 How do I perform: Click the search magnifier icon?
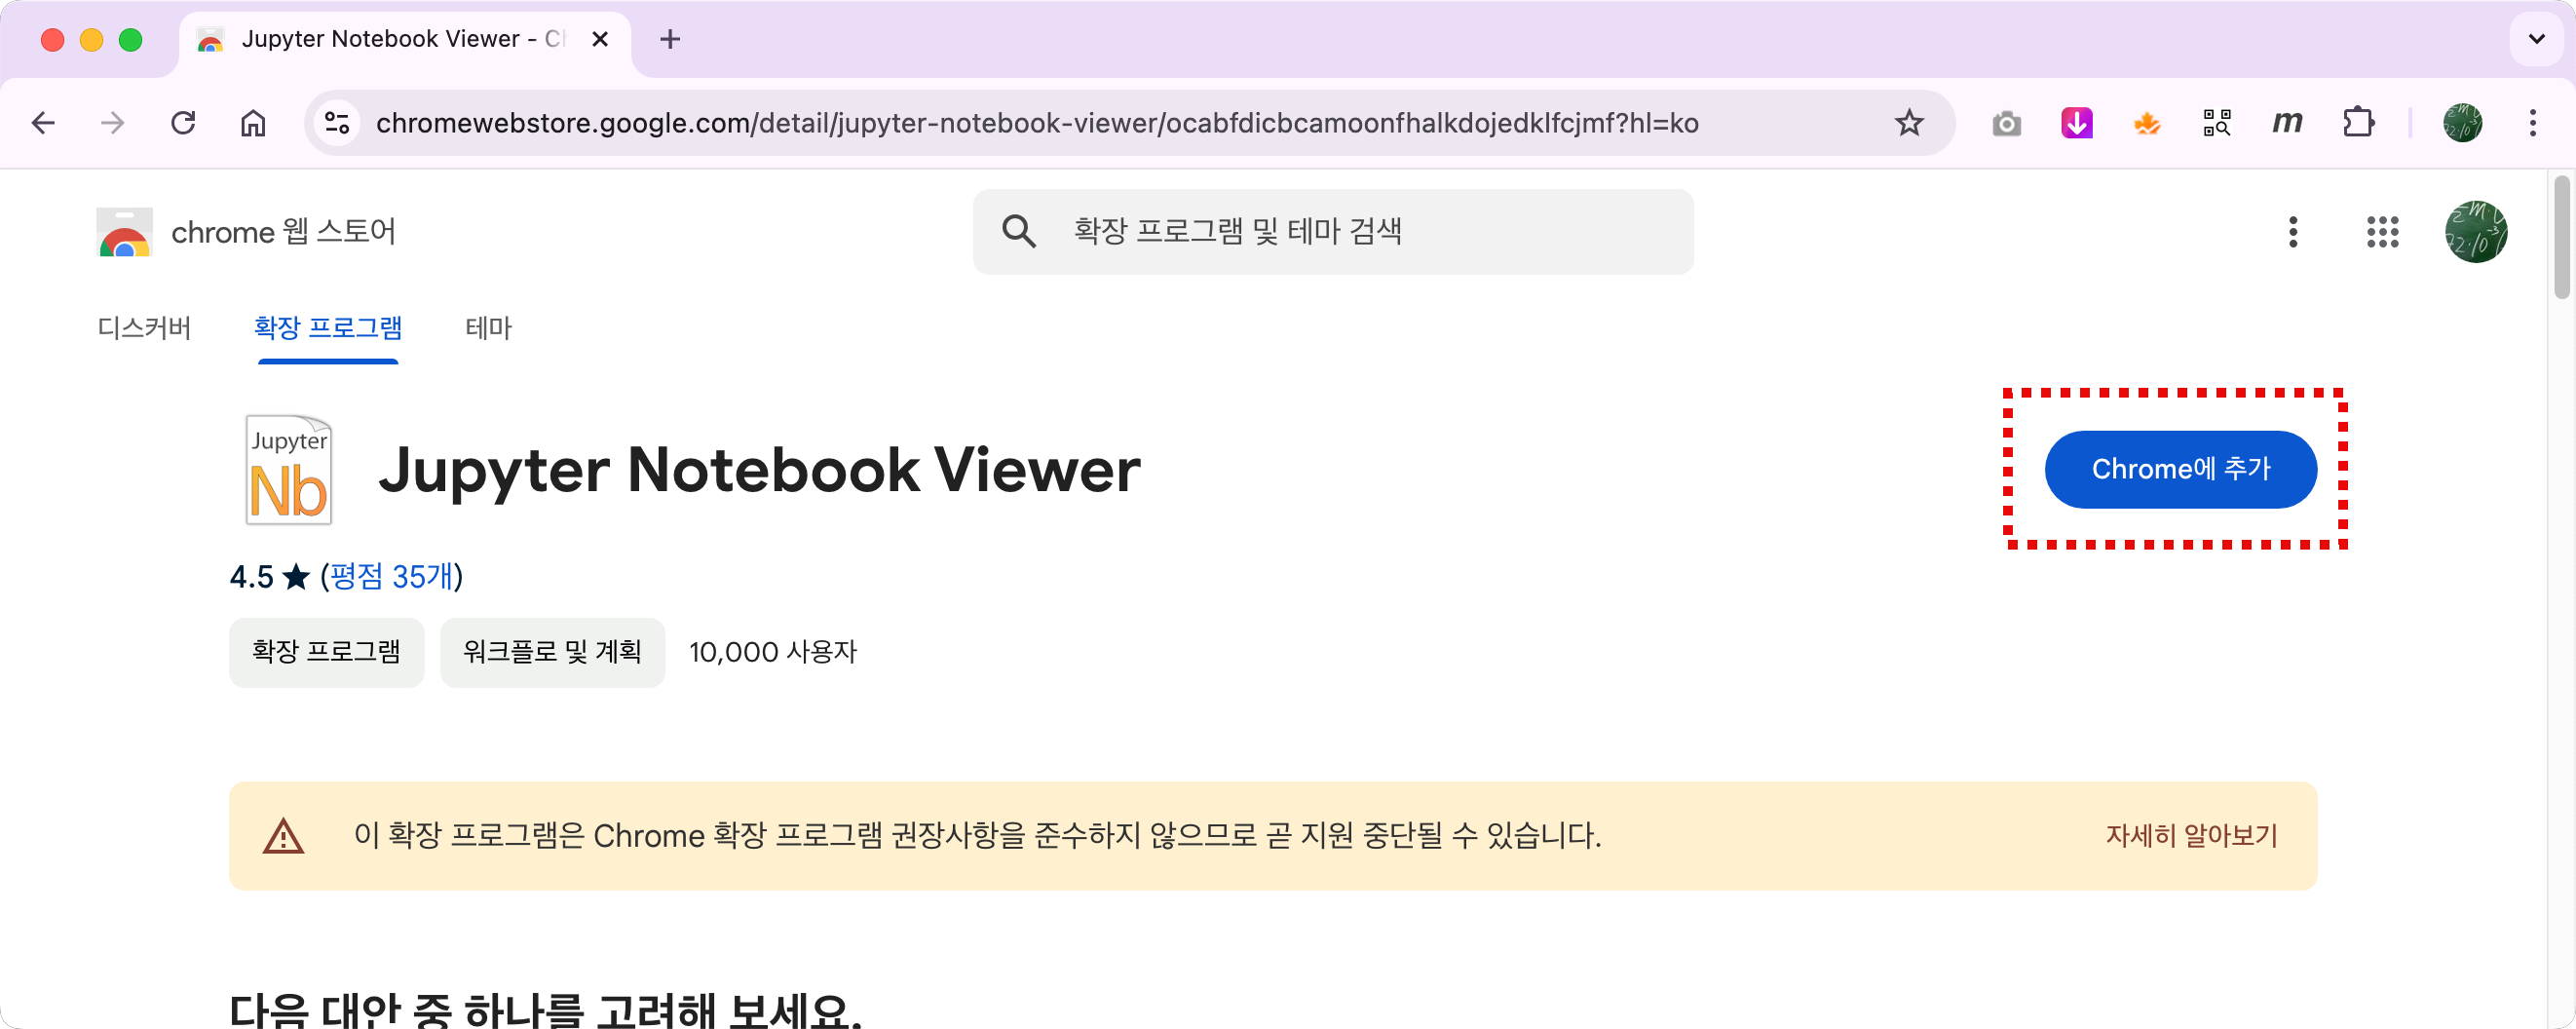coord(1018,232)
